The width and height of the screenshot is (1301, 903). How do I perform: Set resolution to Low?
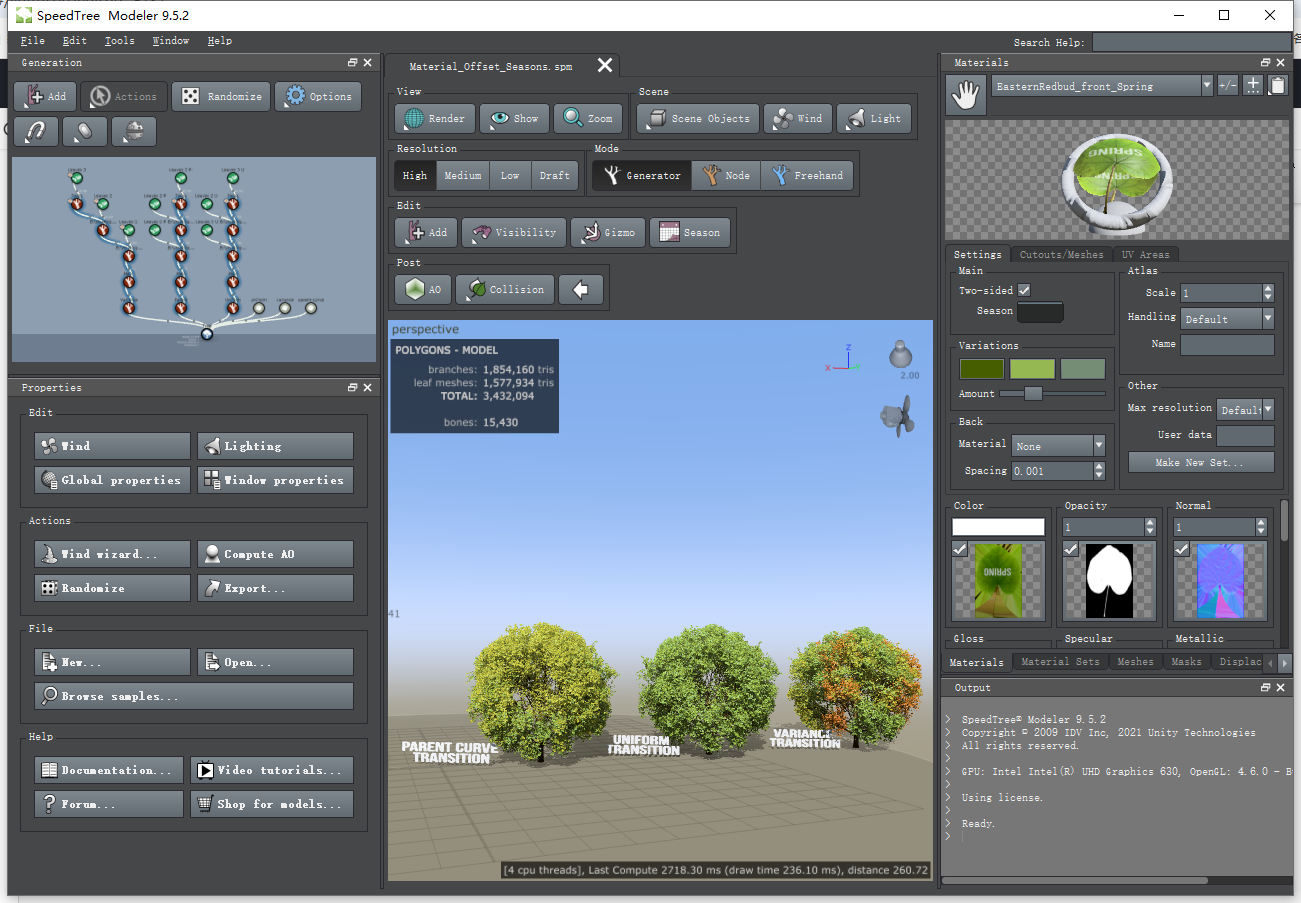[510, 175]
